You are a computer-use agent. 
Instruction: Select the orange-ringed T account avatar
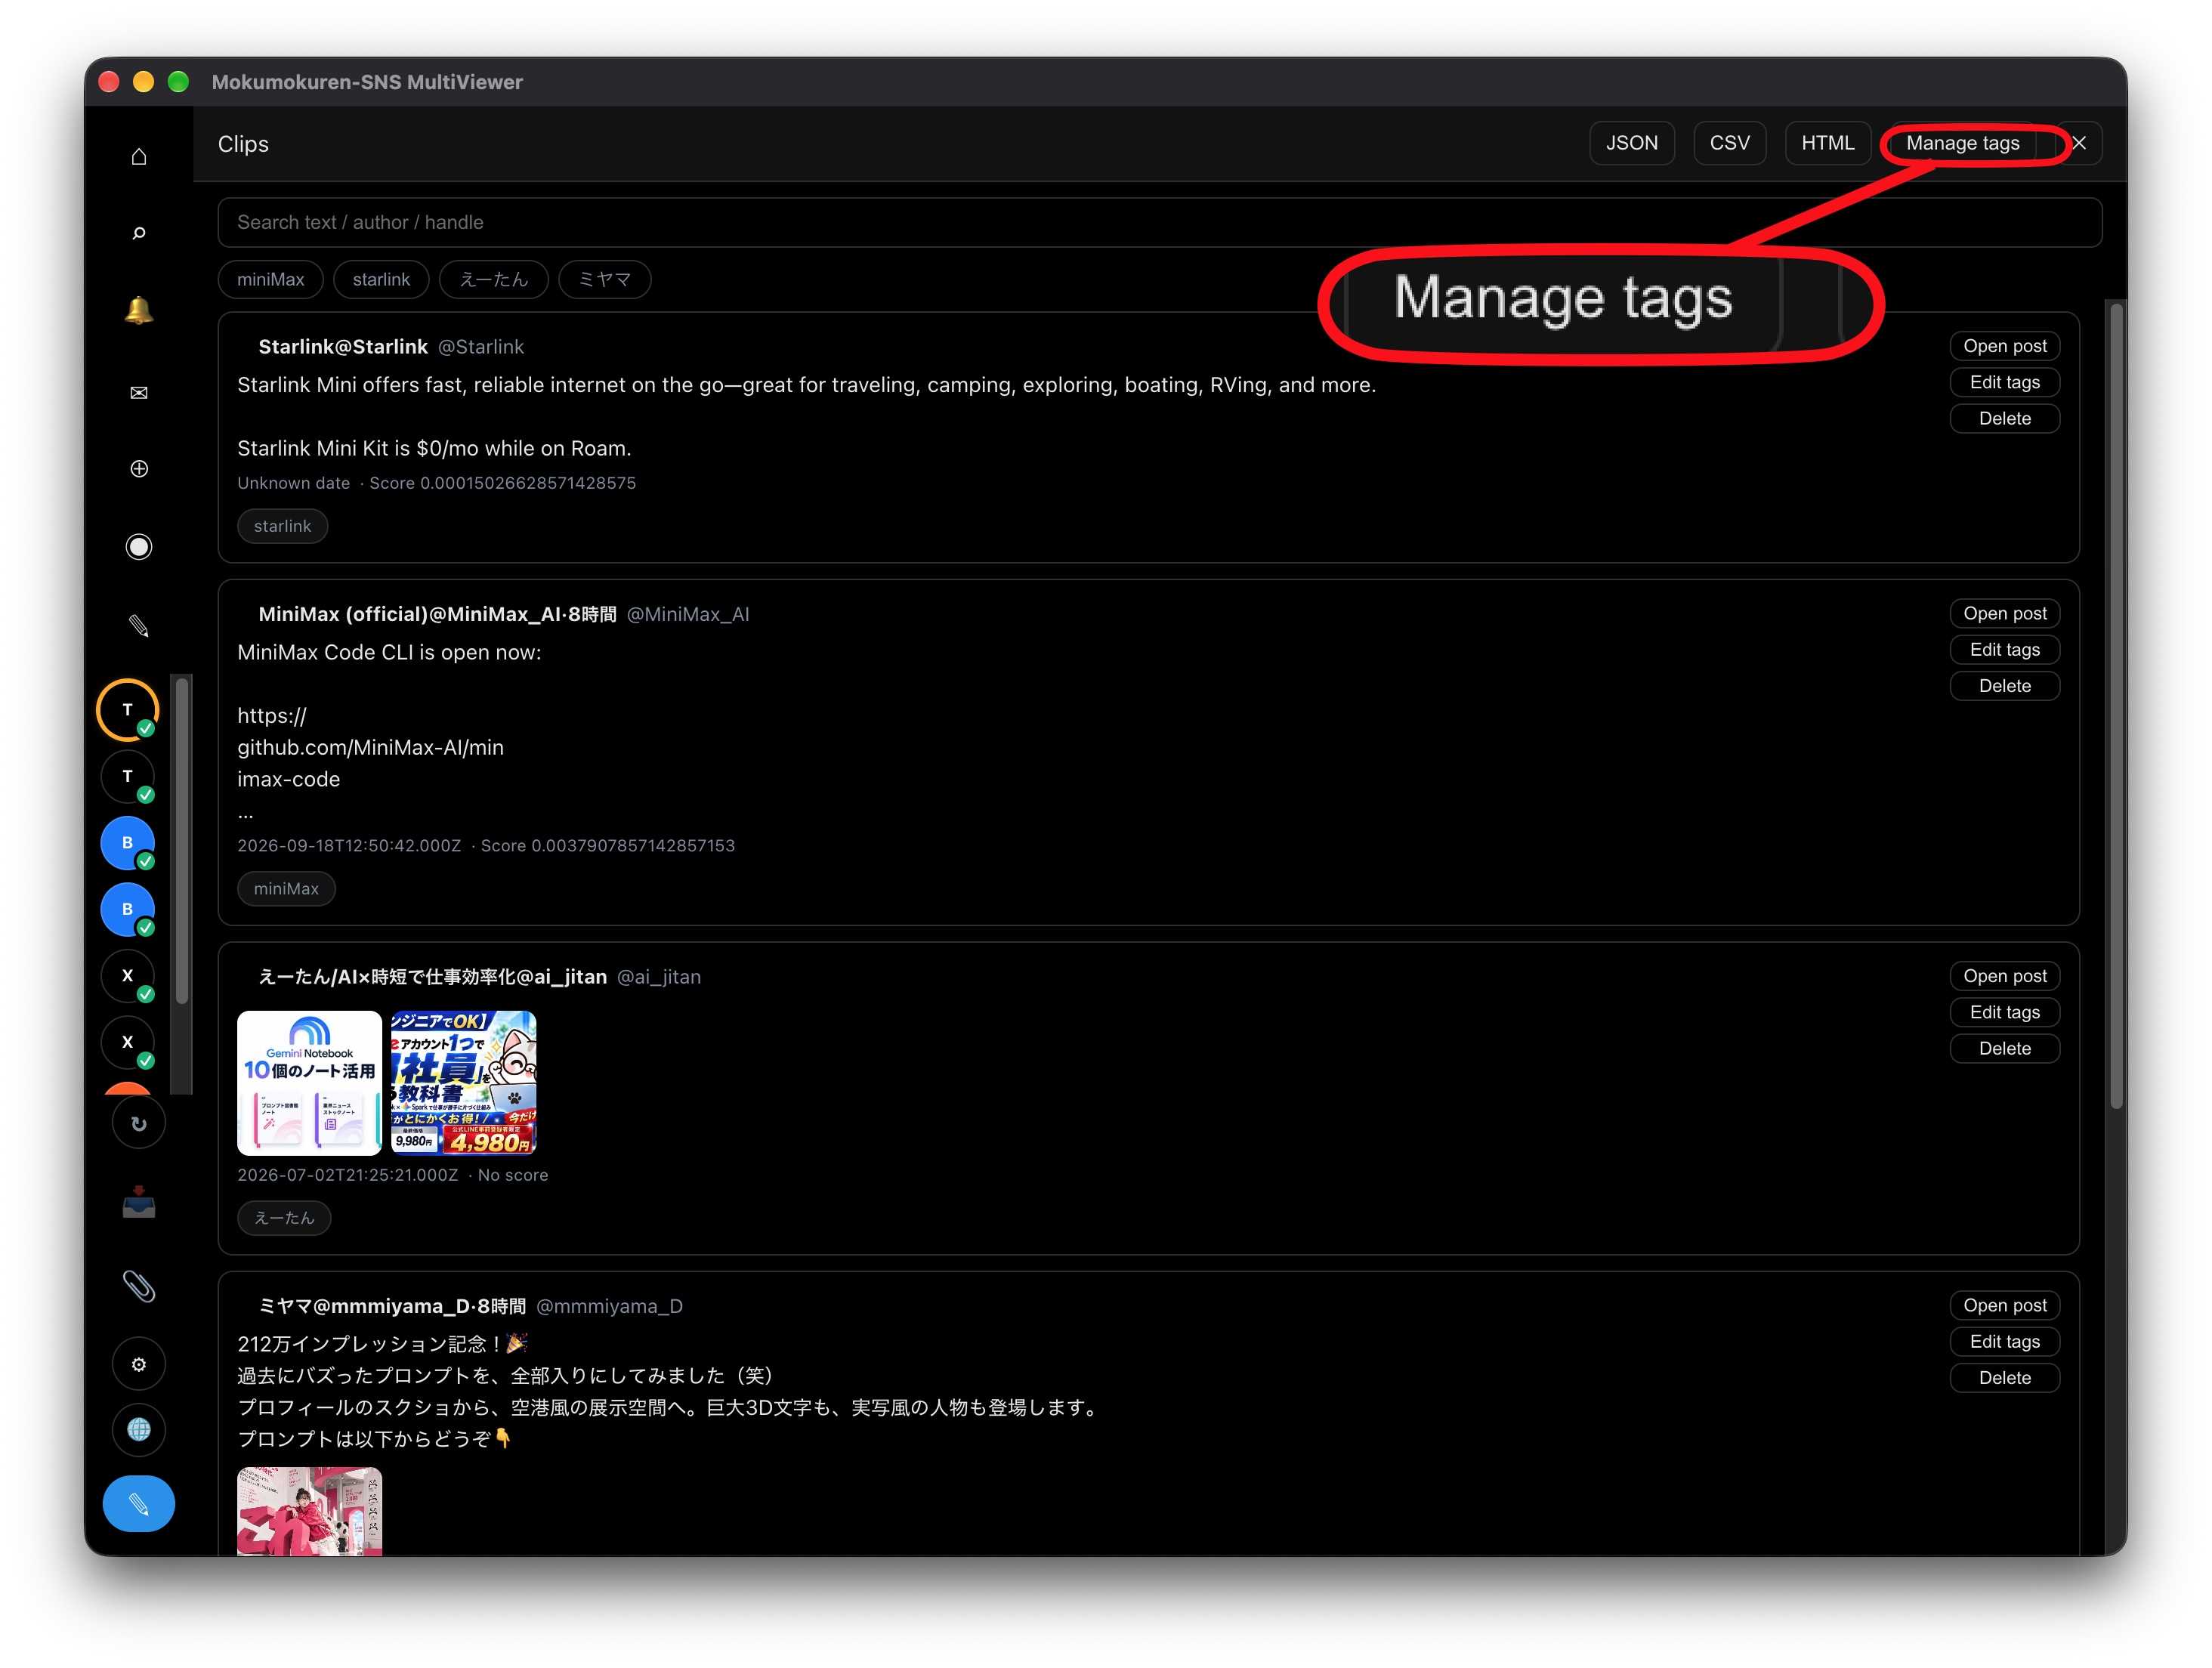tap(128, 710)
